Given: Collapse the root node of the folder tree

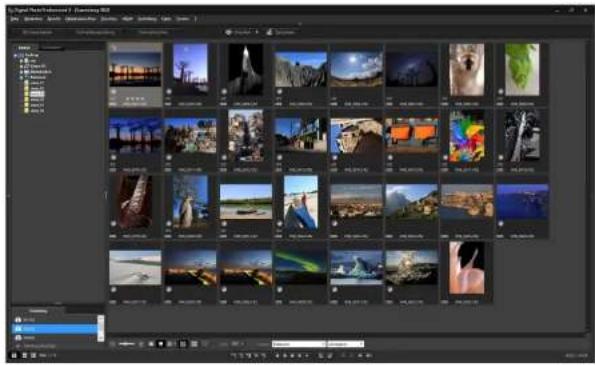Looking at the screenshot, I should [16, 55].
